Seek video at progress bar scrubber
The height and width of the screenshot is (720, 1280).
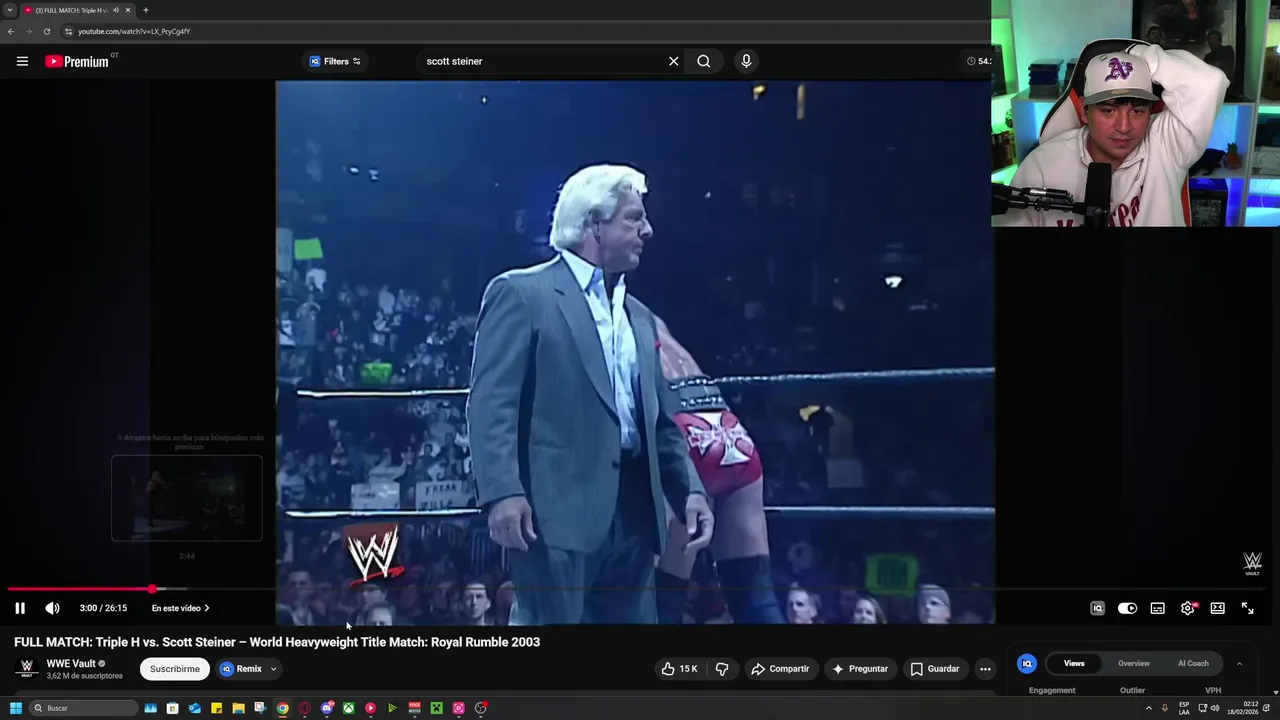(x=152, y=589)
